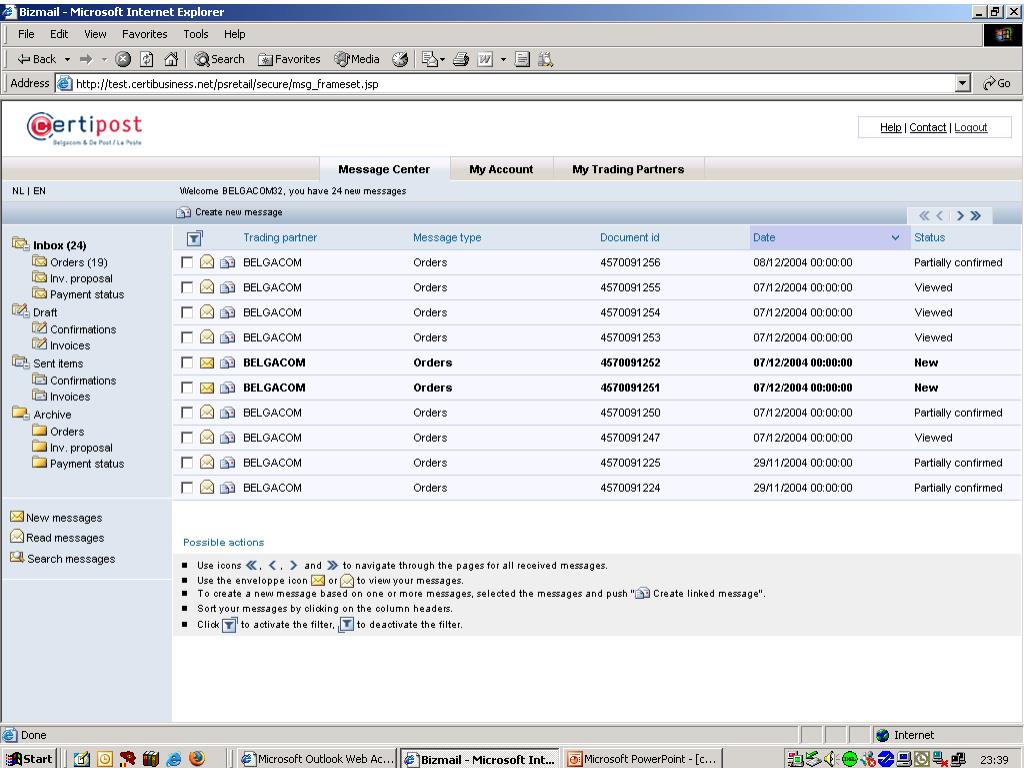Open the Mail toolbar dropdown
The width and height of the screenshot is (1024, 768).
(x=443, y=59)
